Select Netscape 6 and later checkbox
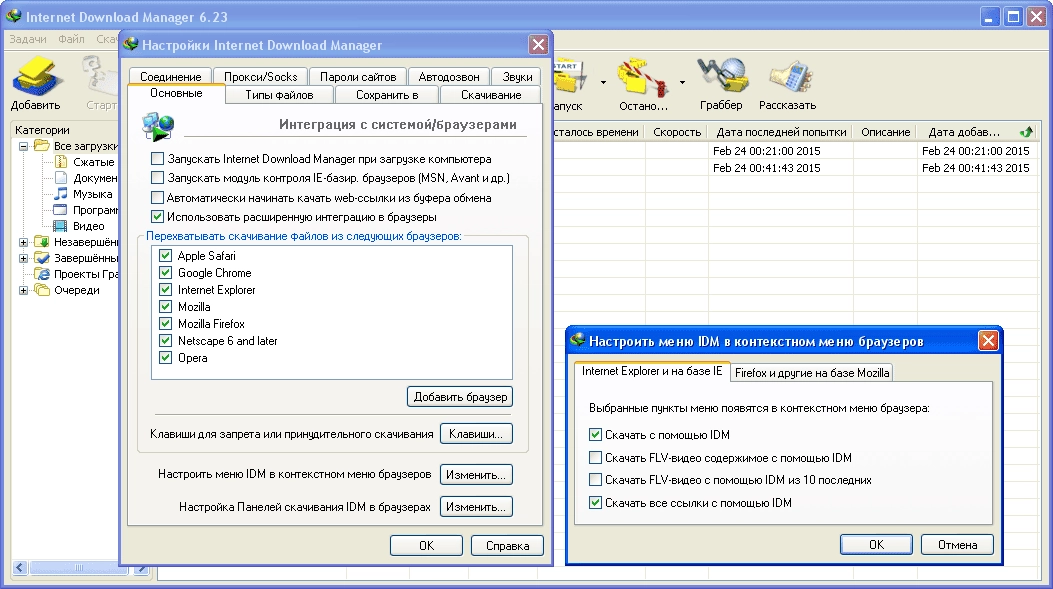This screenshot has width=1053, height=589. pyautogui.click(x=165, y=341)
